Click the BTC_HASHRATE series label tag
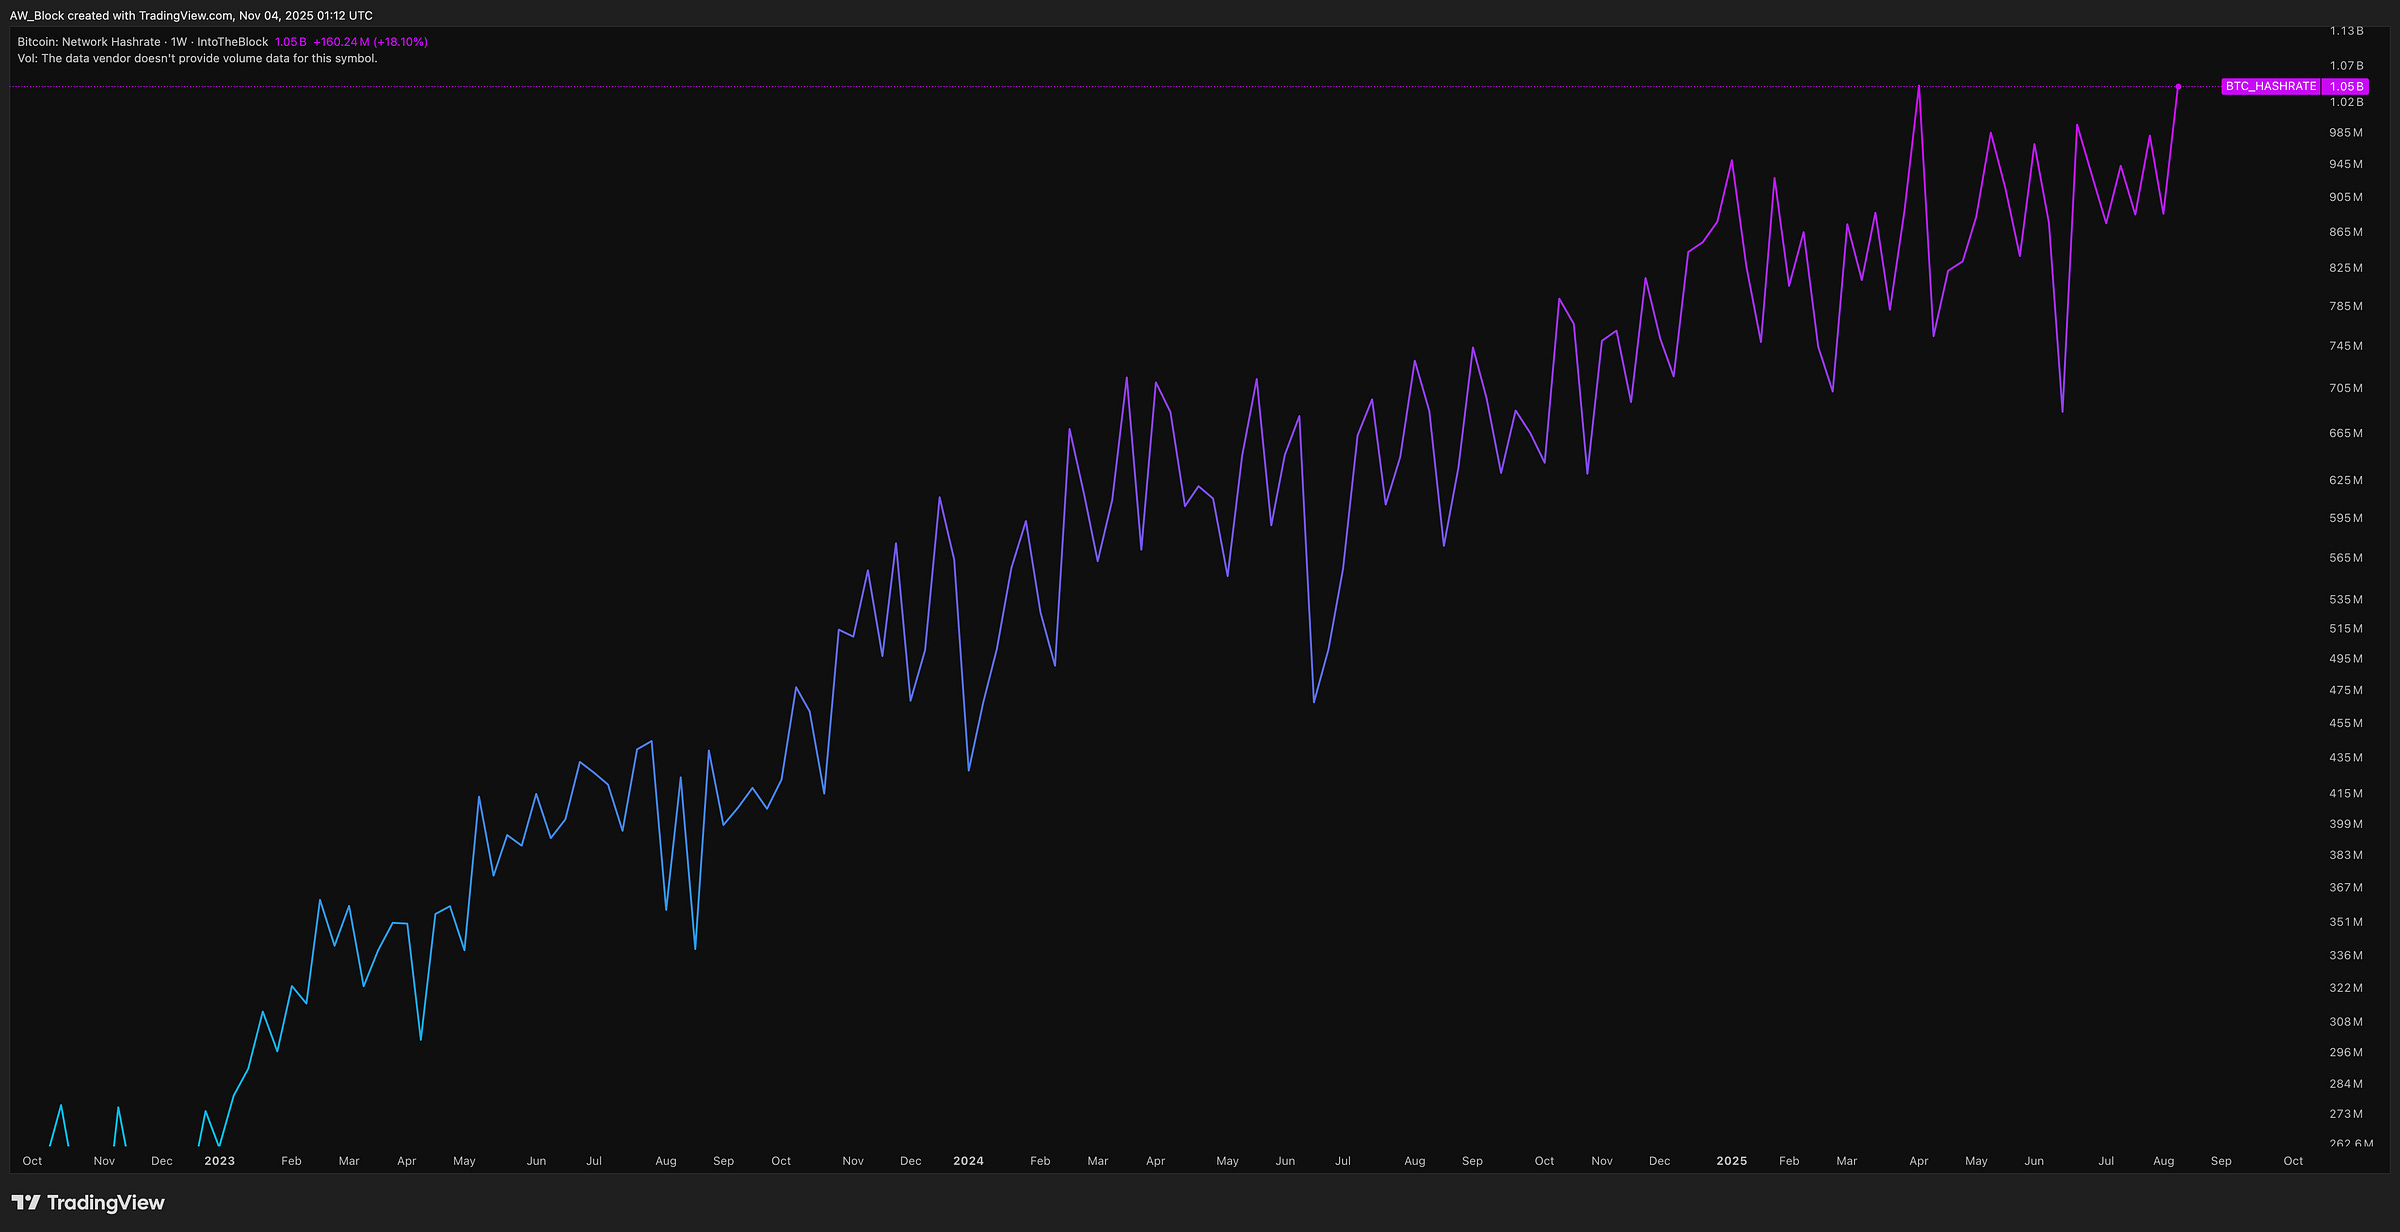Screen dimensions: 2400x1232 pyautogui.click(x=2270, y=87)
